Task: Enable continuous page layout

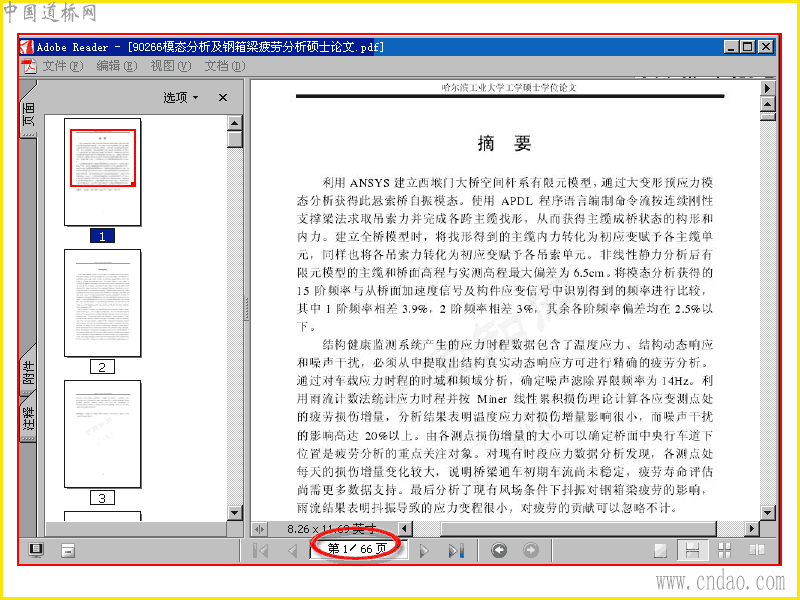Action: pos(692,551)
